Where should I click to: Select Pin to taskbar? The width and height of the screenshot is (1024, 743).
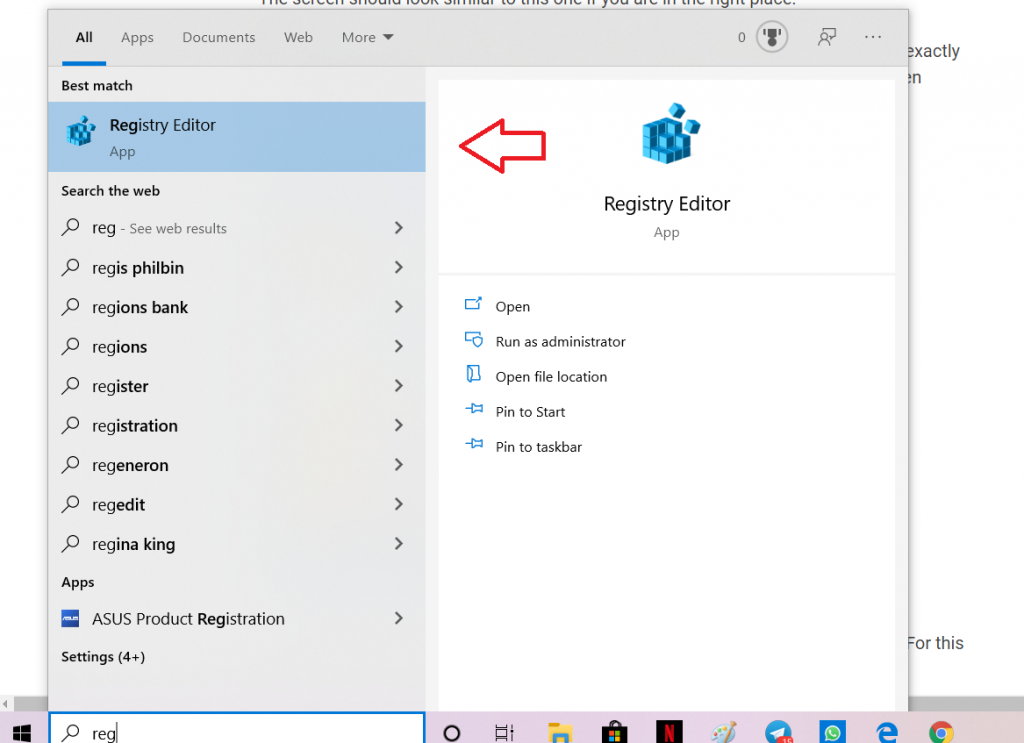coord(539,447)
